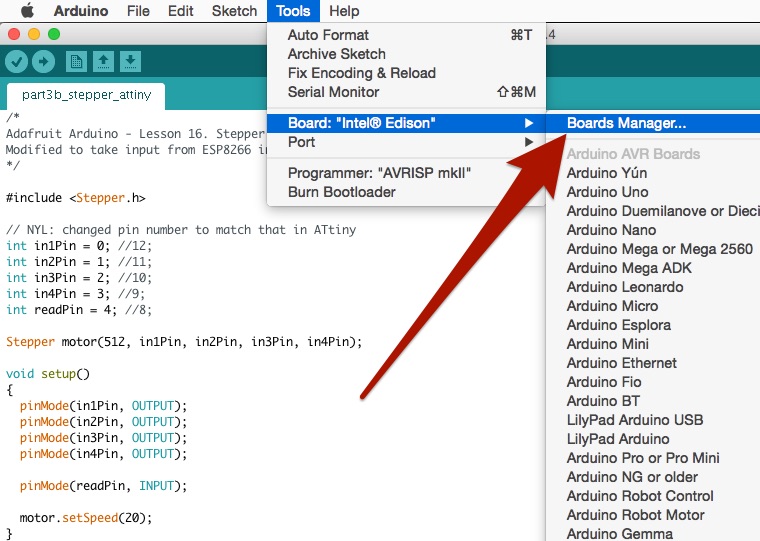
Task: Open Boards Manager...
Action: pos(653,123)
